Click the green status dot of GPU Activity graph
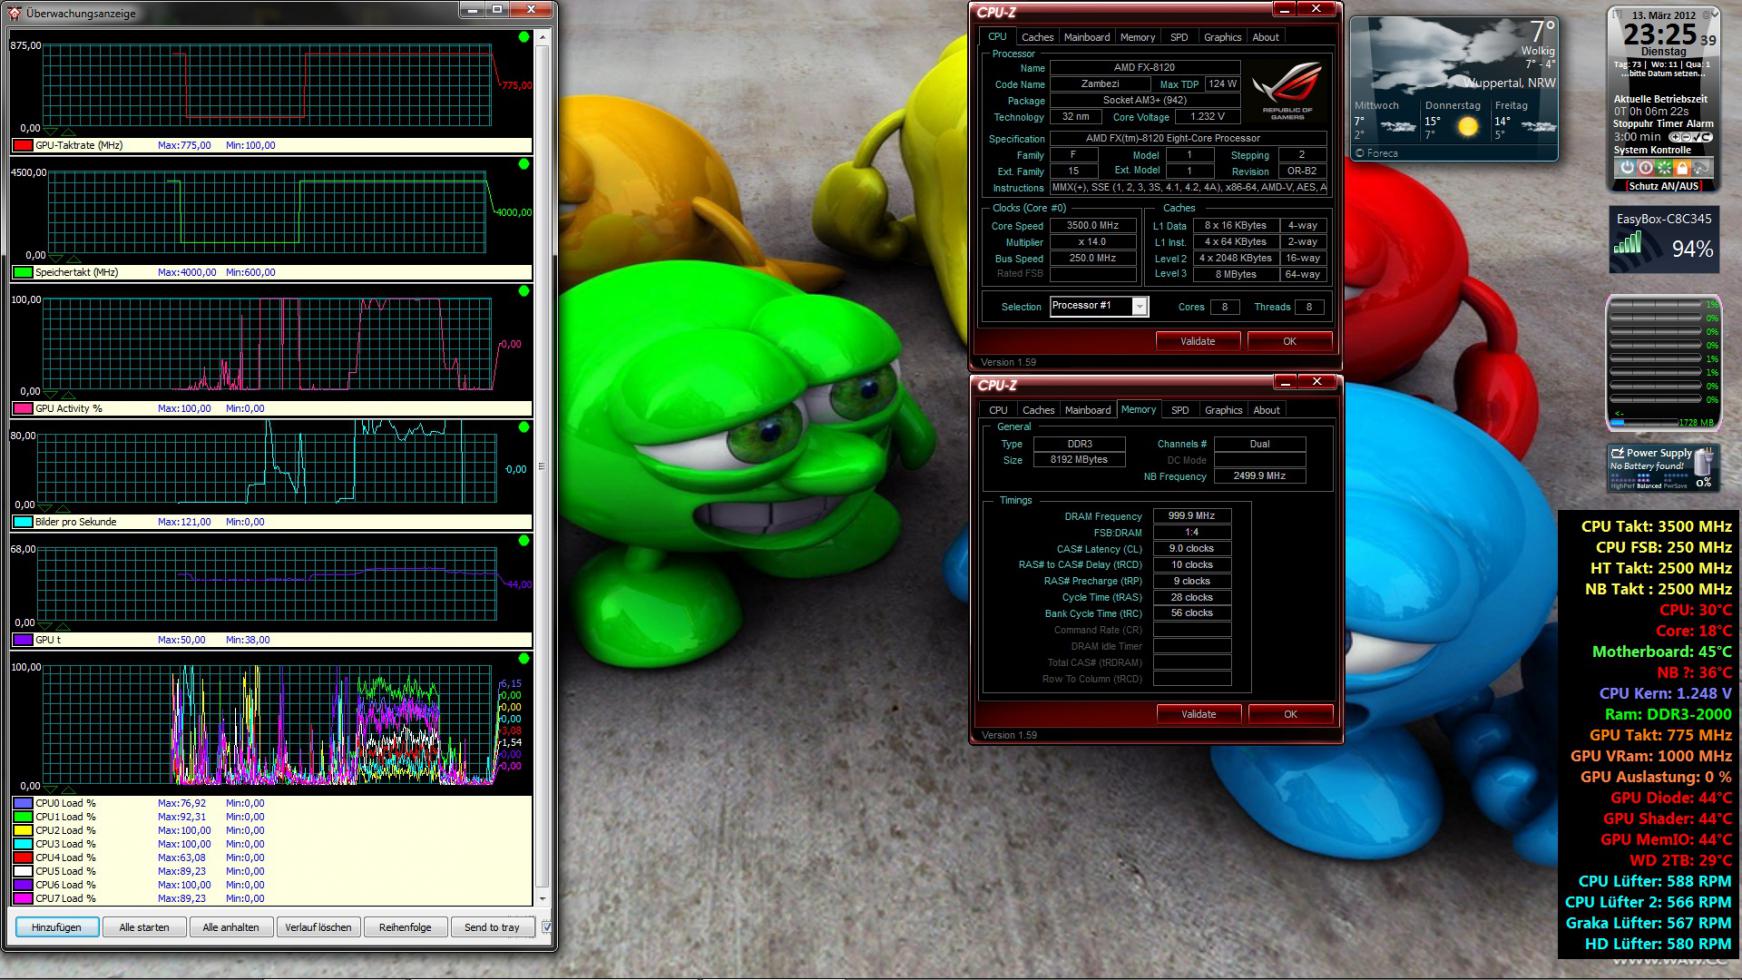 (x=523, y=291)
